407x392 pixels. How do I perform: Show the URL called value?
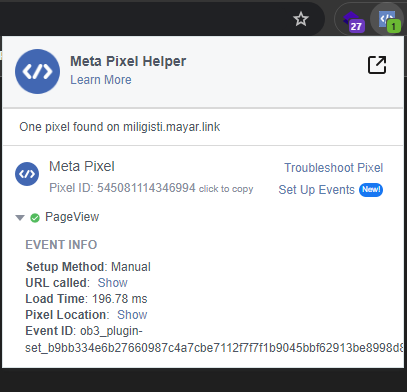point(112,283)
